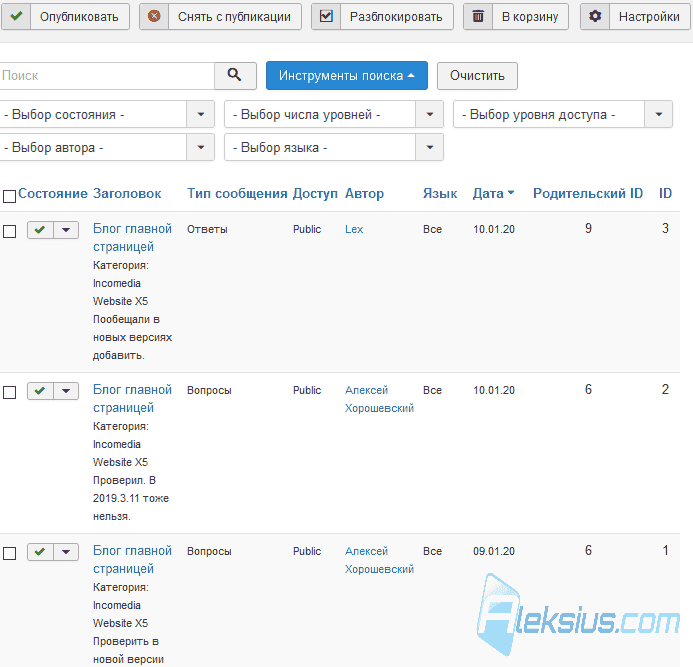This screenshot has height=667, width=693.
Task: Sort by Доступ column header
Action: 315,193
